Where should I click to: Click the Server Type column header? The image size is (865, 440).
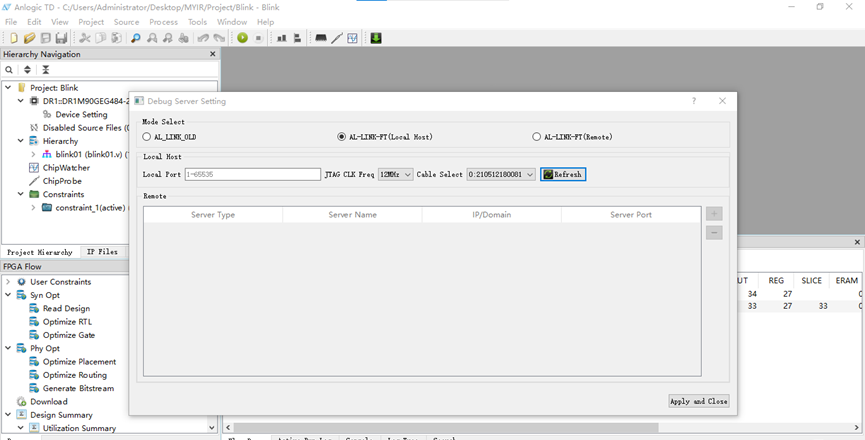pos(213,215)
